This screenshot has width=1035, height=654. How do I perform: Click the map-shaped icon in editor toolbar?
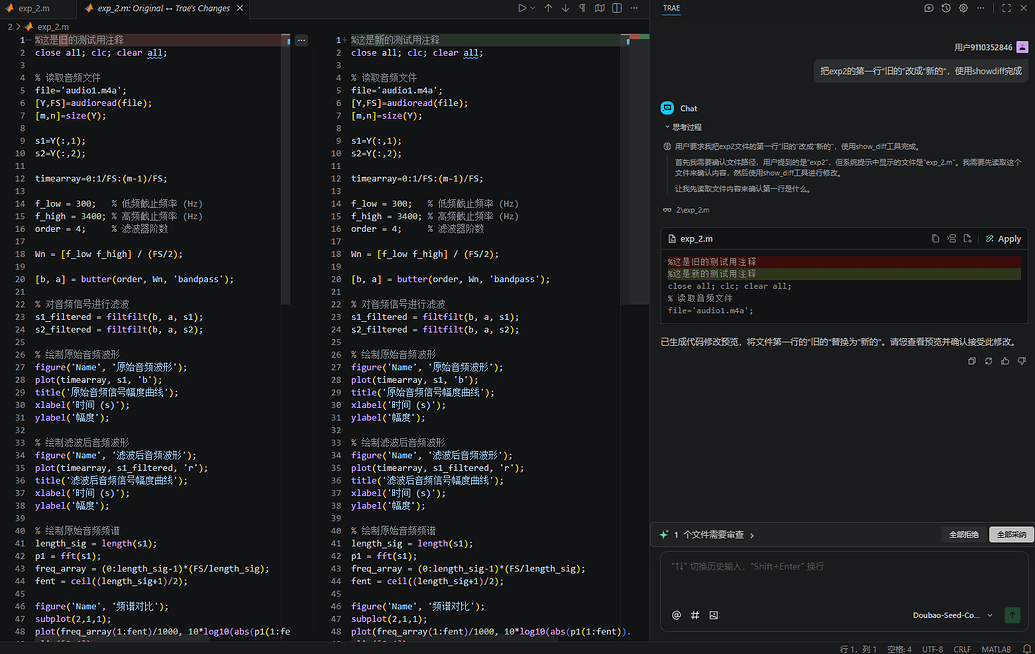pyautogui.click(x=599, y=8)
